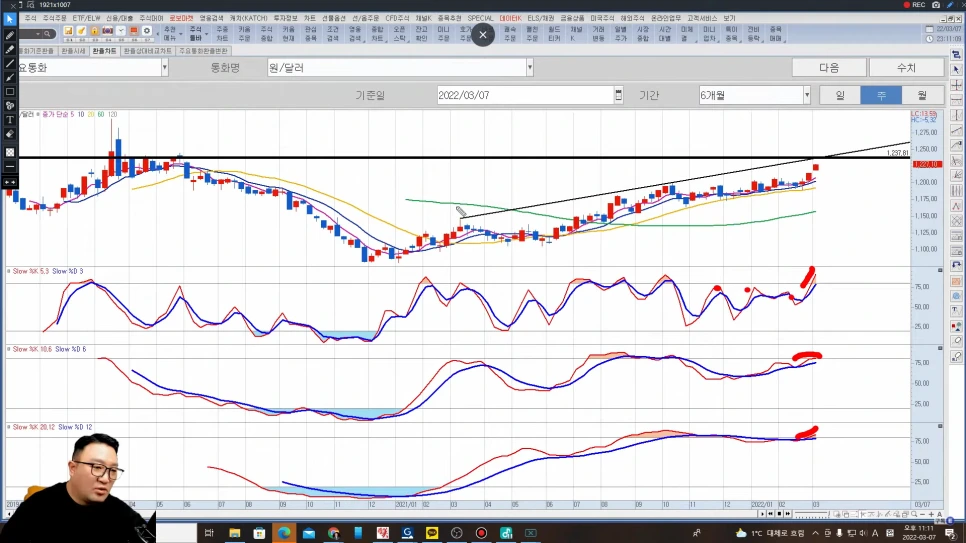The width and height of the screenshot is (966, 543).
Task: Click the chart stop button
Action: (779, 514)
